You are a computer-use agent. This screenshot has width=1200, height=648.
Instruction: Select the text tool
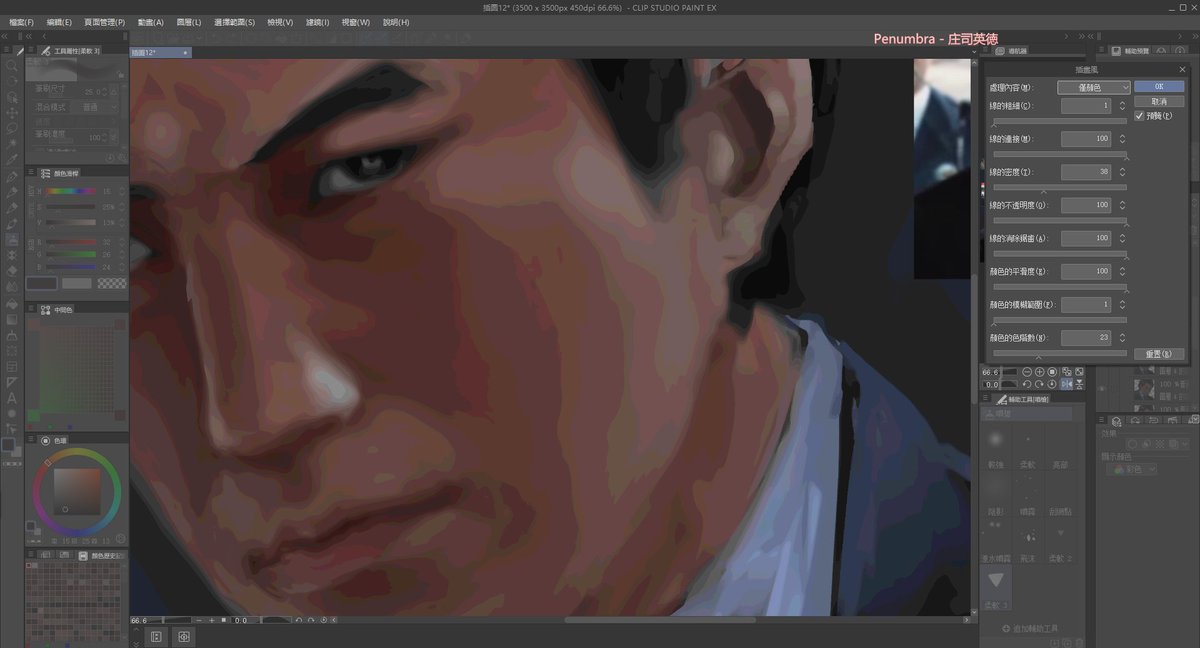click(x=12, y=398)
